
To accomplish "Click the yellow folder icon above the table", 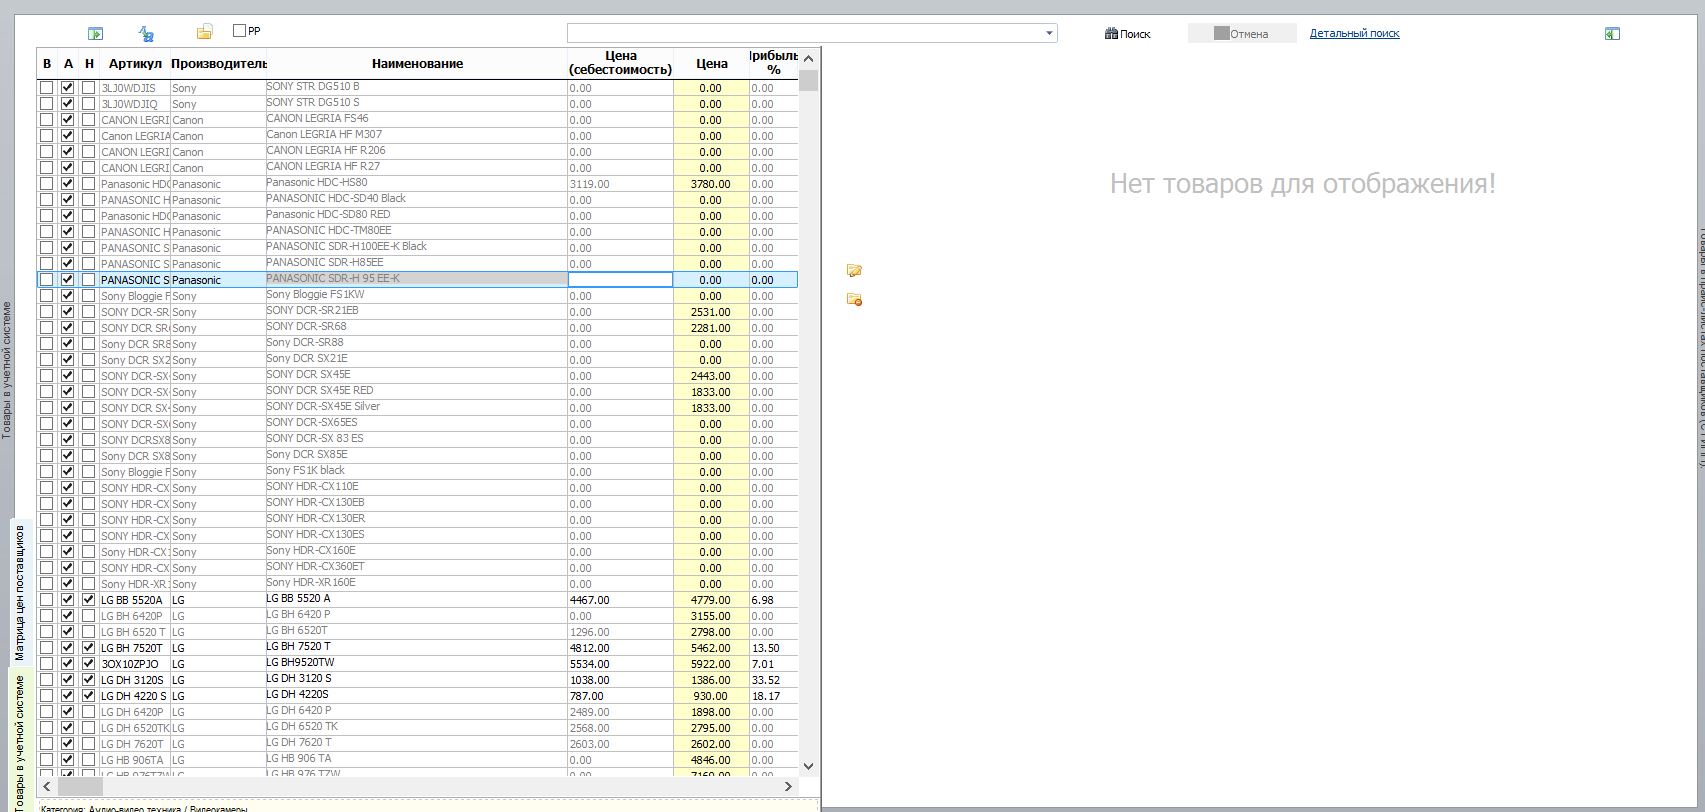I will click(204, 32).
